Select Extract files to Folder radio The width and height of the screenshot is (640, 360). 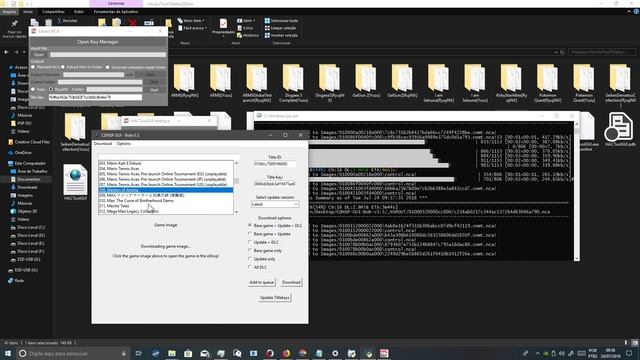(82, 67)
